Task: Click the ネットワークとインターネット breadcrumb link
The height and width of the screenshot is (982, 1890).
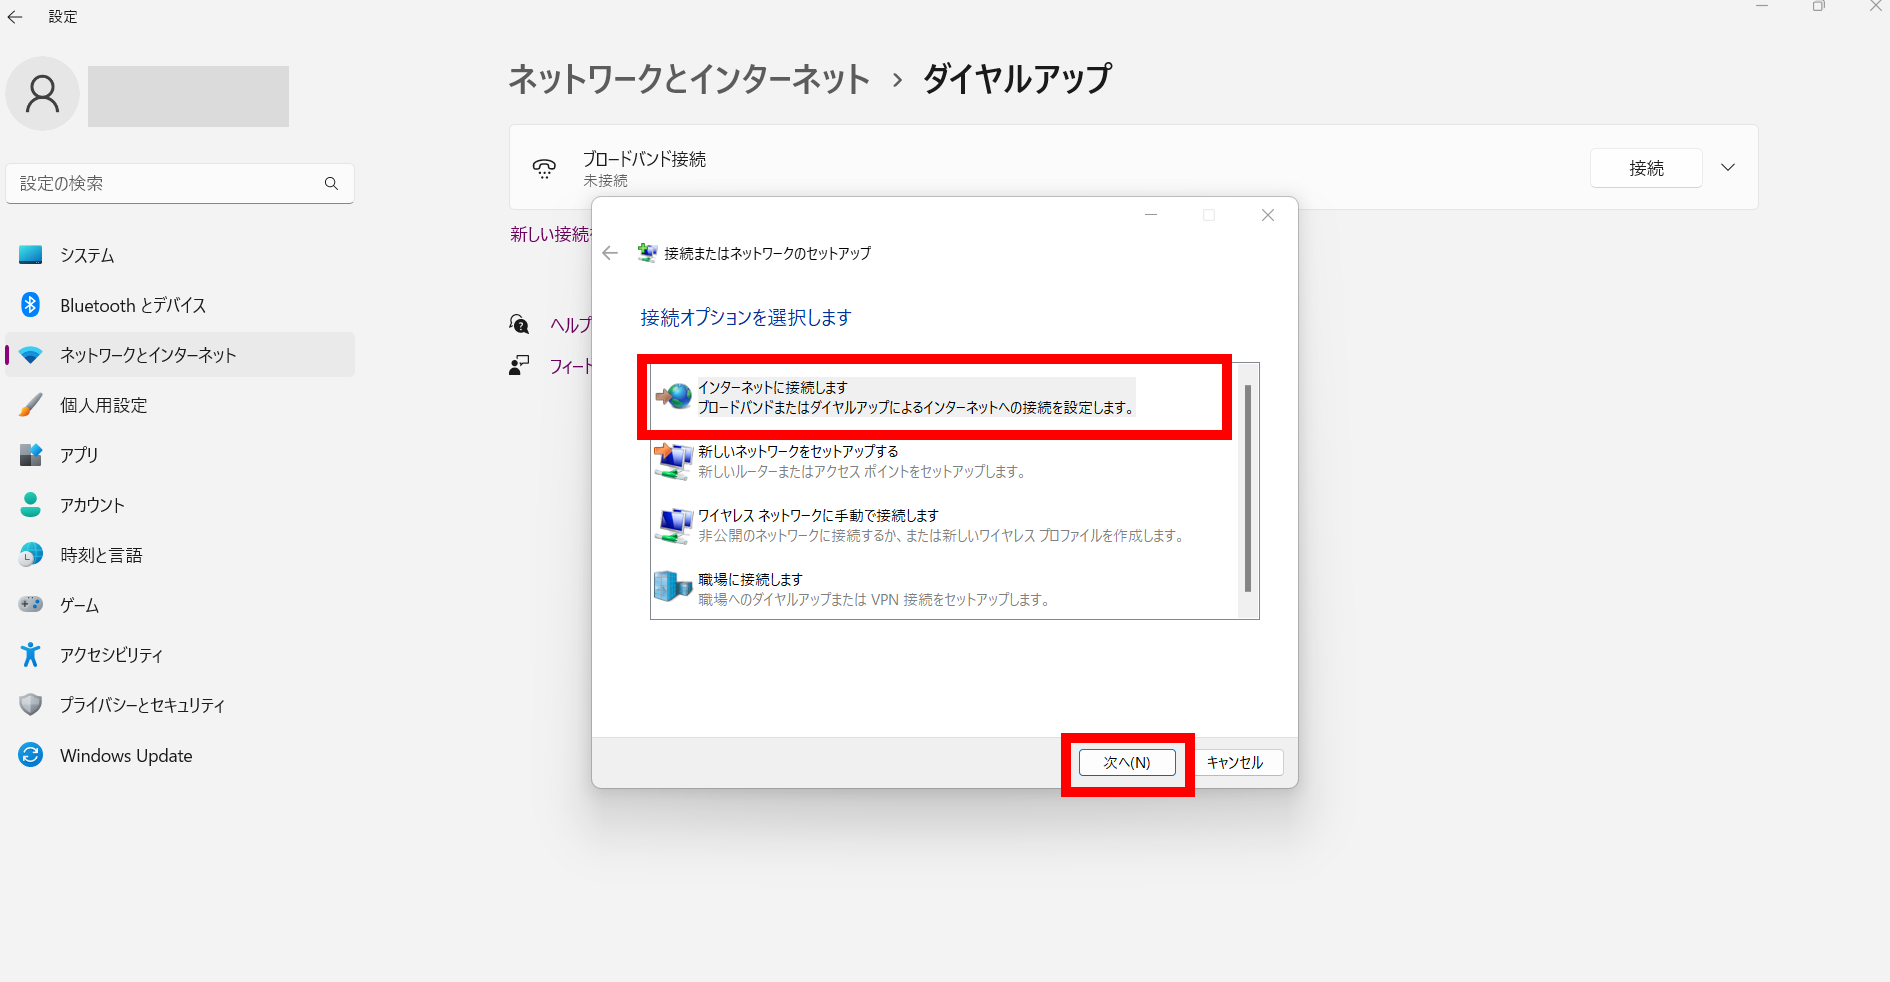Action: click(x=689, y=79)
